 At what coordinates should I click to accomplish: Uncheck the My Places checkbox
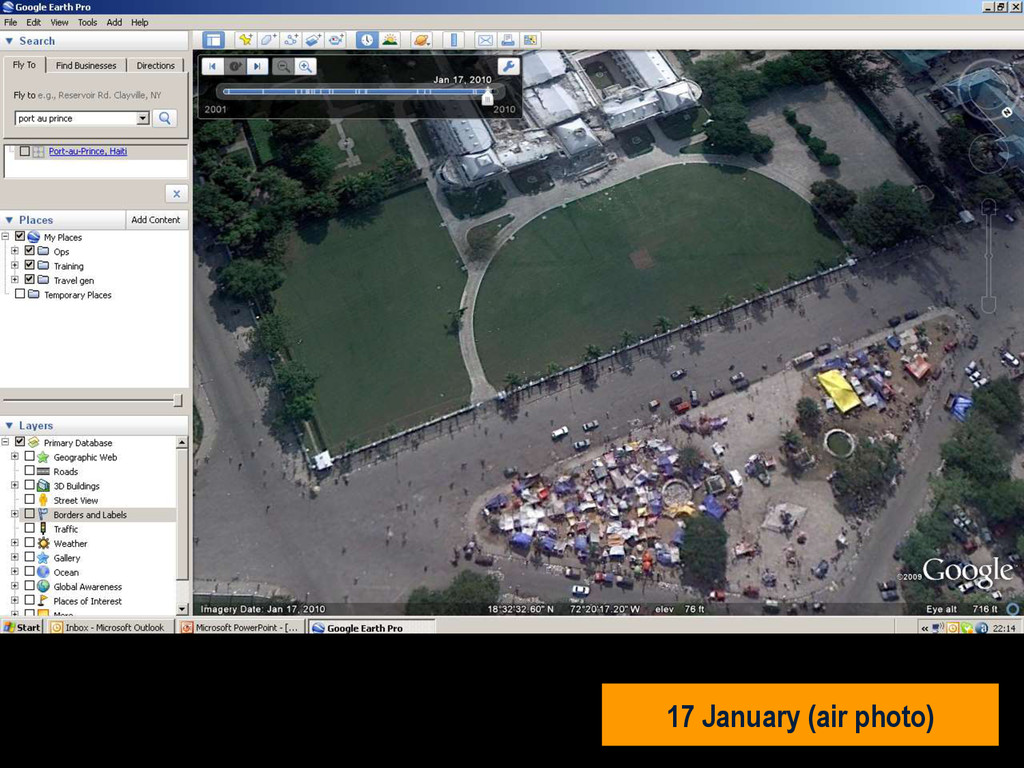tap(20, 236)
